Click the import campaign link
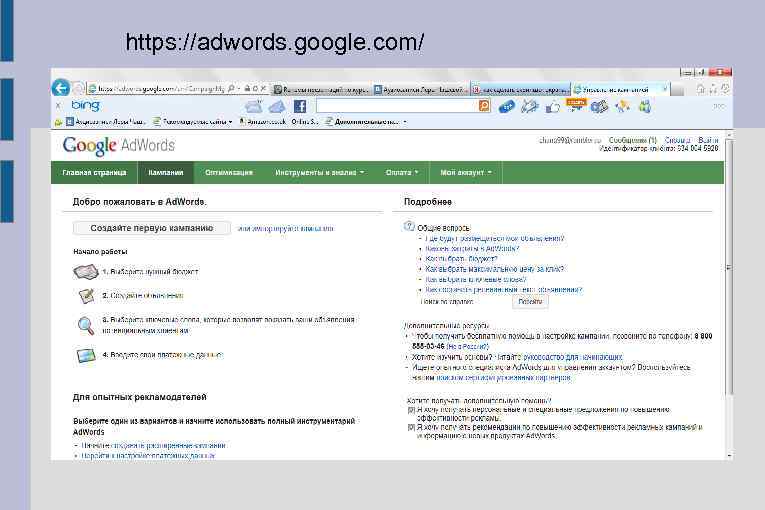765x510 pixels. click(x=285, y=228)
